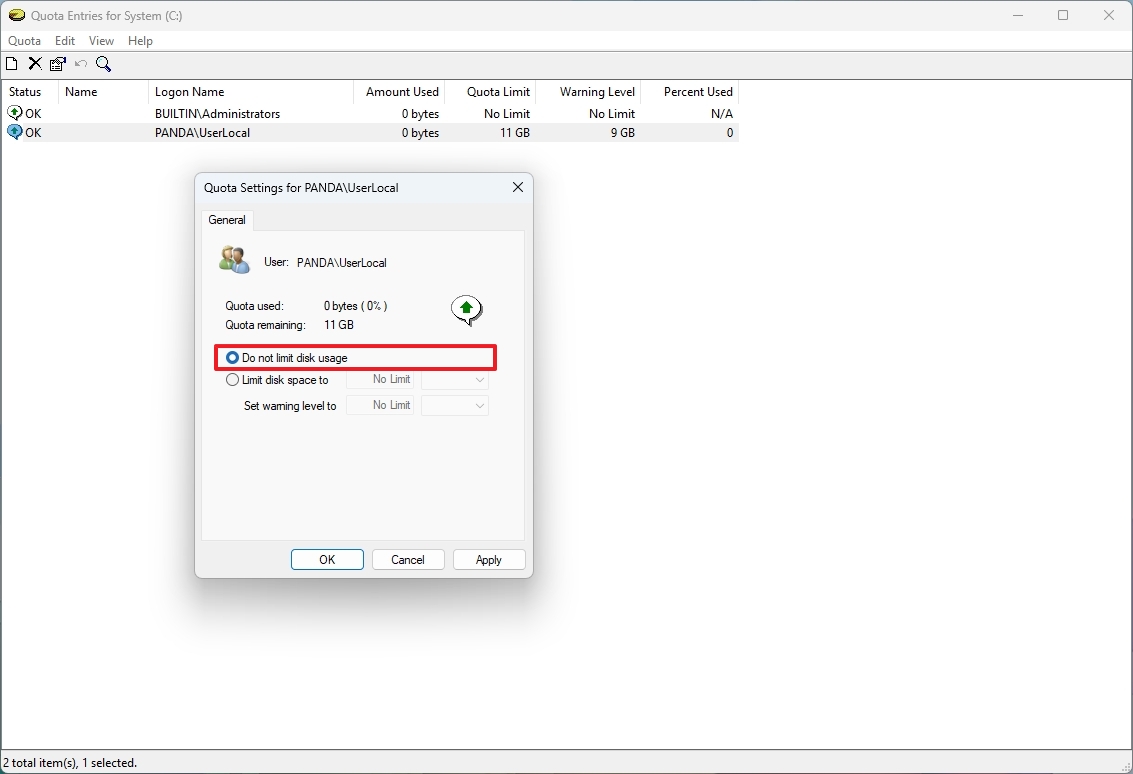Open the Quota menu
1133x774 pixels.
point(24,40)
